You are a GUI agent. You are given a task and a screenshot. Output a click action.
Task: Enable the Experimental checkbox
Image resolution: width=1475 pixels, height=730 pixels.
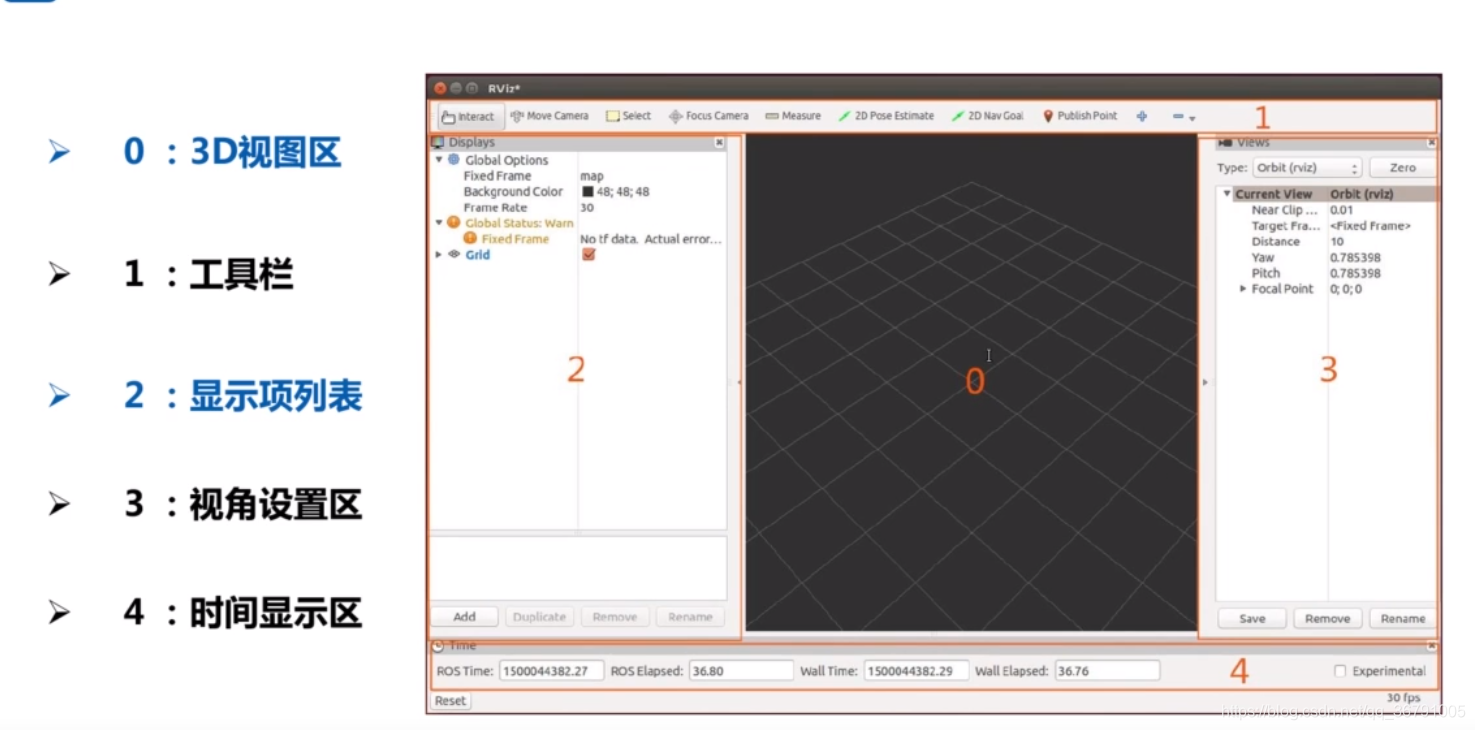(1340, 671)
